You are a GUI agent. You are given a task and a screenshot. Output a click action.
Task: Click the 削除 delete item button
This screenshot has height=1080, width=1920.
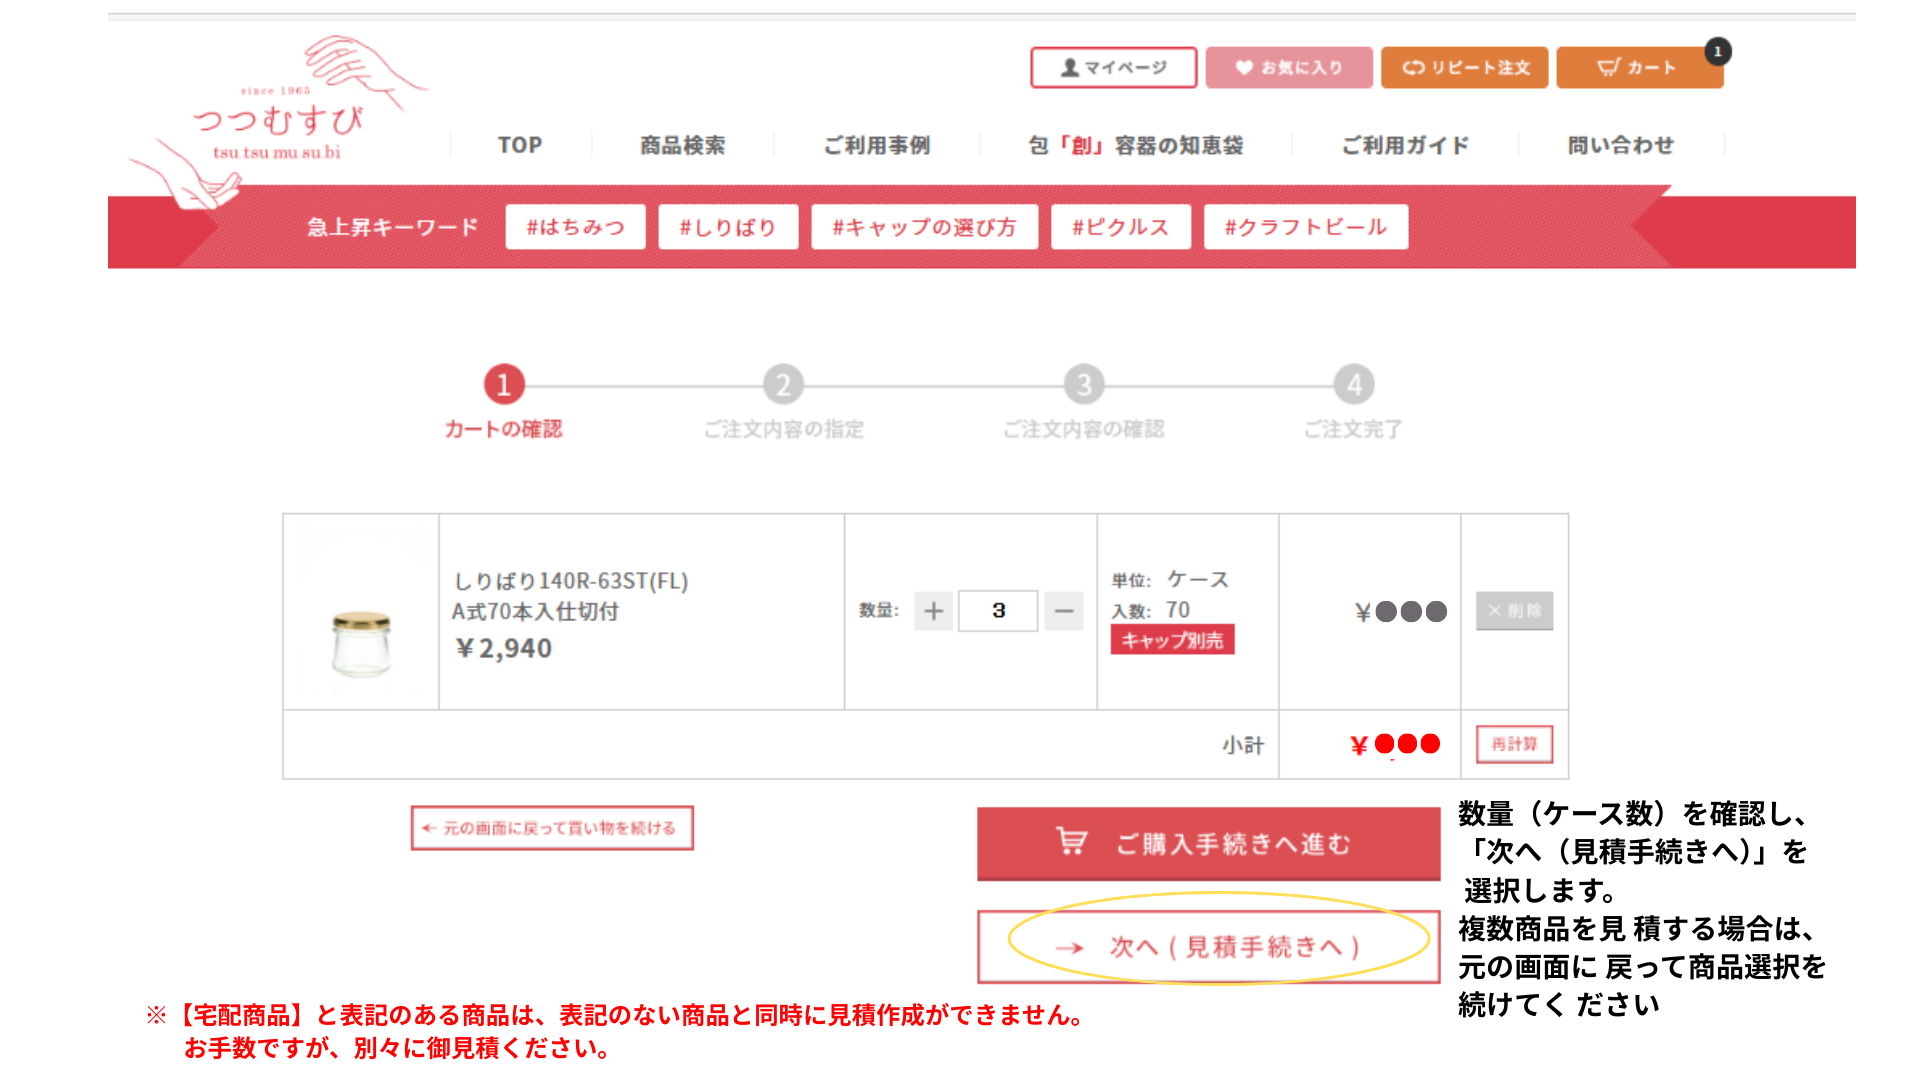(x=1514, y=611)
